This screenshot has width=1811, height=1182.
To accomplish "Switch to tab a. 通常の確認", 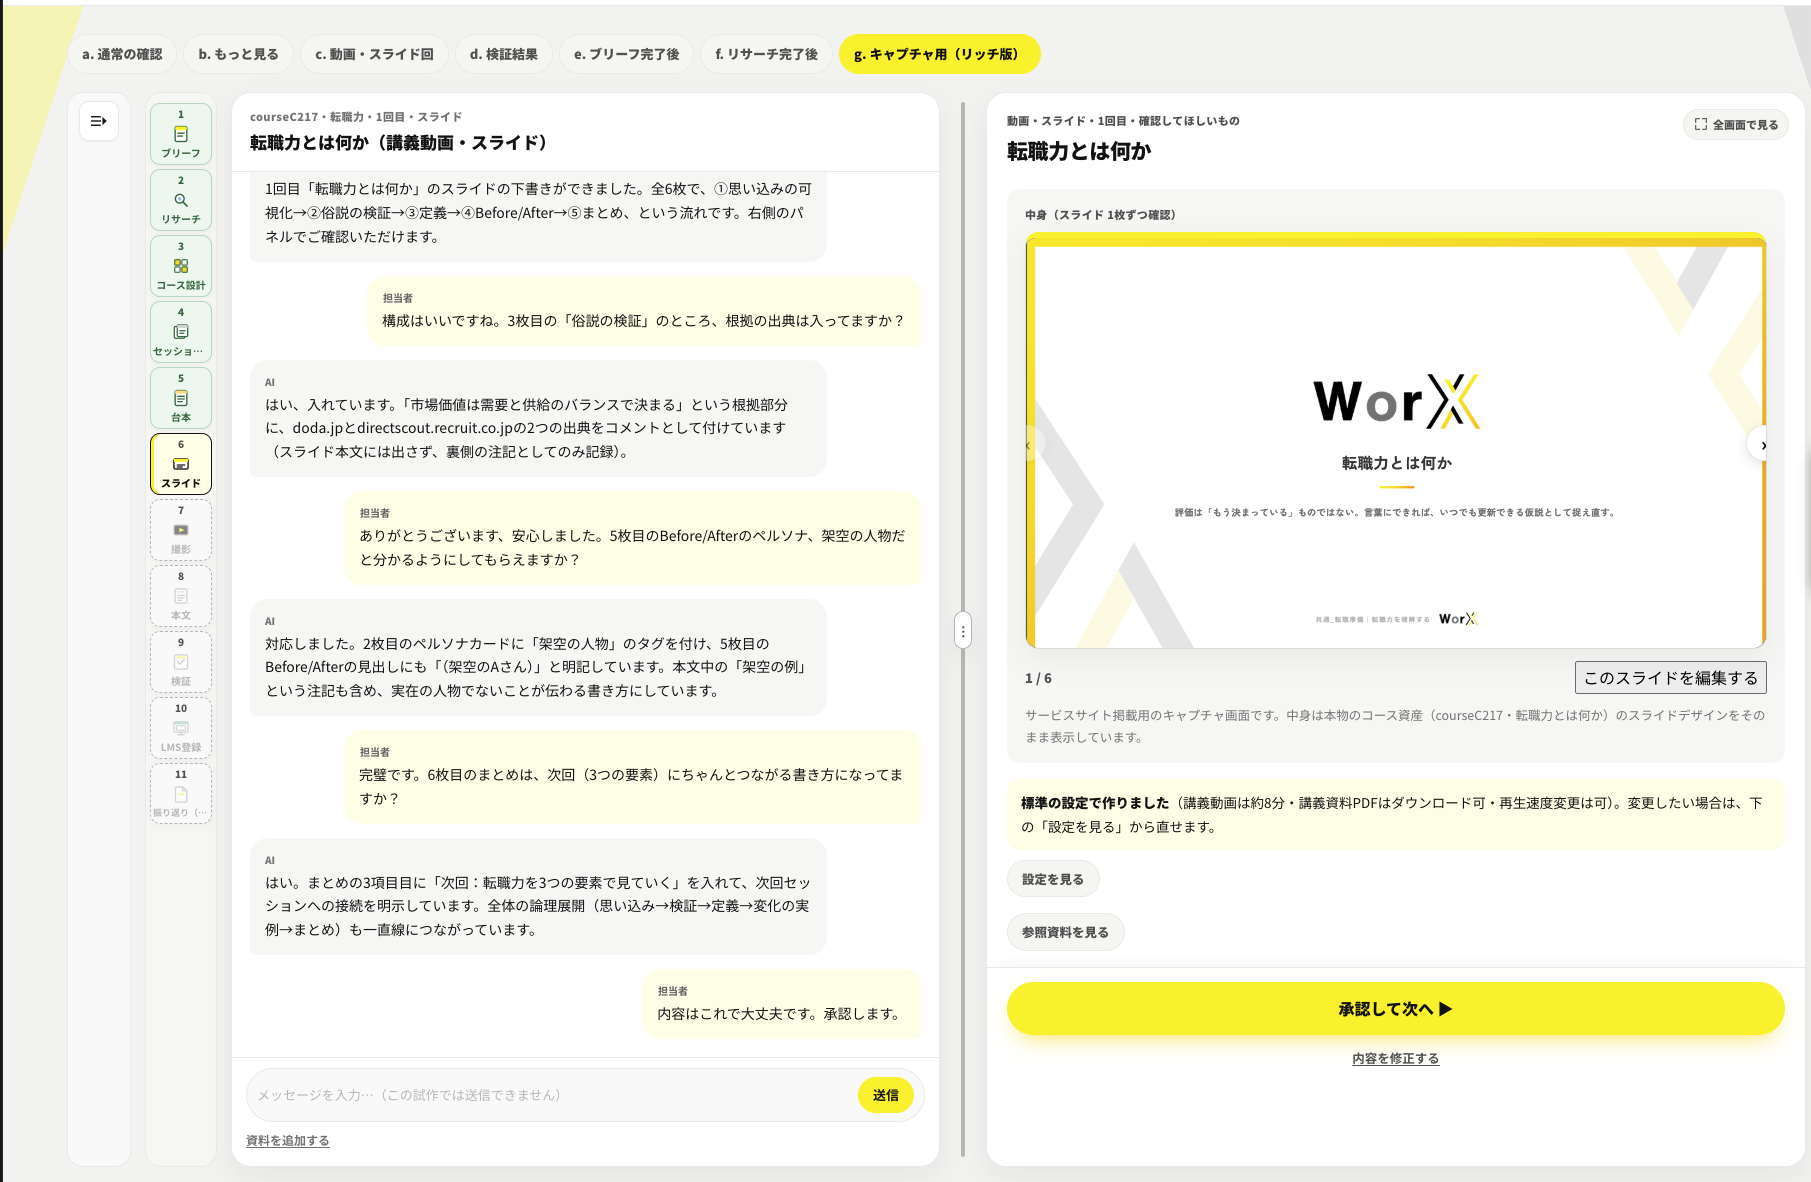I will point(122,54).
